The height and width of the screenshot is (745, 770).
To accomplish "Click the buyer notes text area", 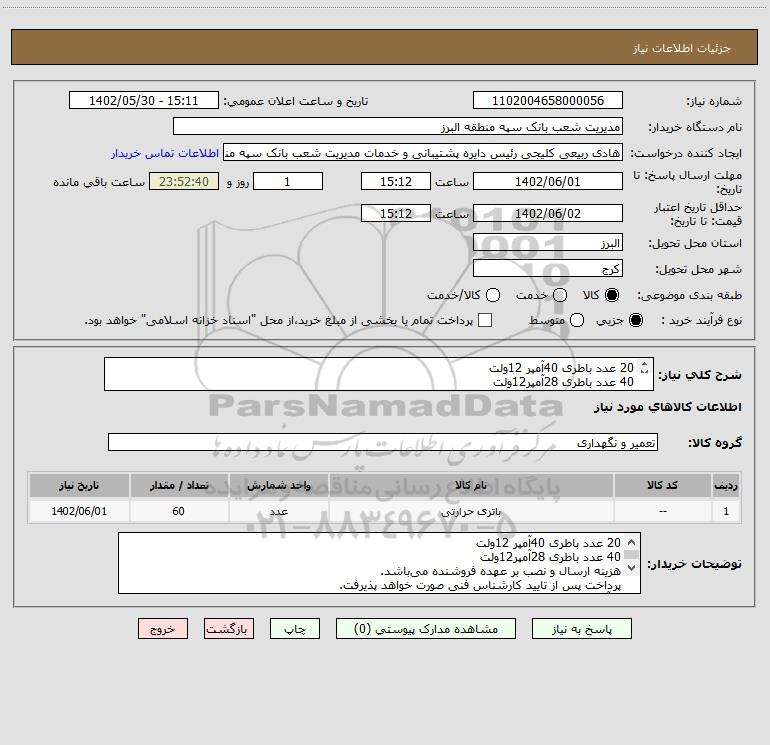I will pos(379,563).
